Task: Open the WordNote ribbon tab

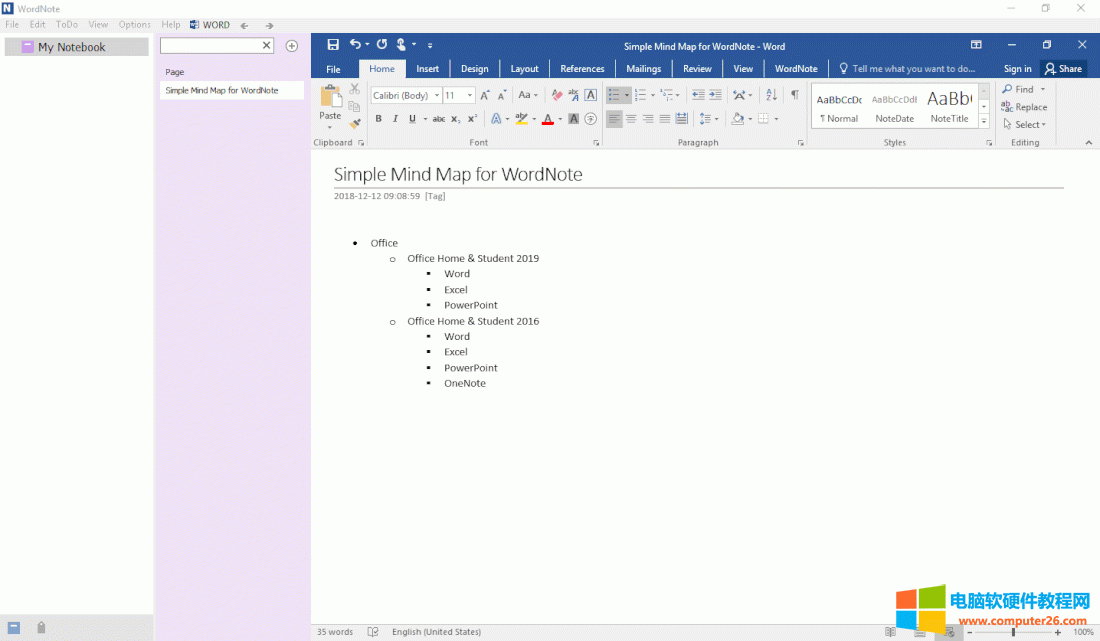Action: pyautogui.click(x=796, y=69)
